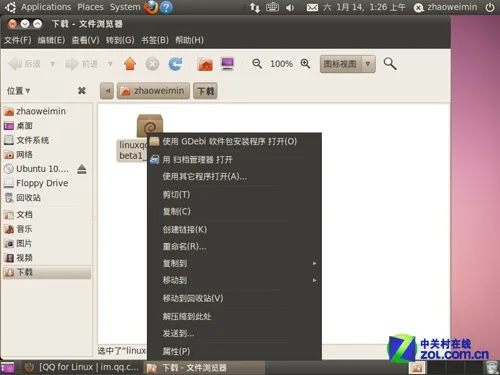Click the zhaoweimin path bar button
The width and height of the screenshot is (500, 375).
pyautogui.click(x=153, y=91)
